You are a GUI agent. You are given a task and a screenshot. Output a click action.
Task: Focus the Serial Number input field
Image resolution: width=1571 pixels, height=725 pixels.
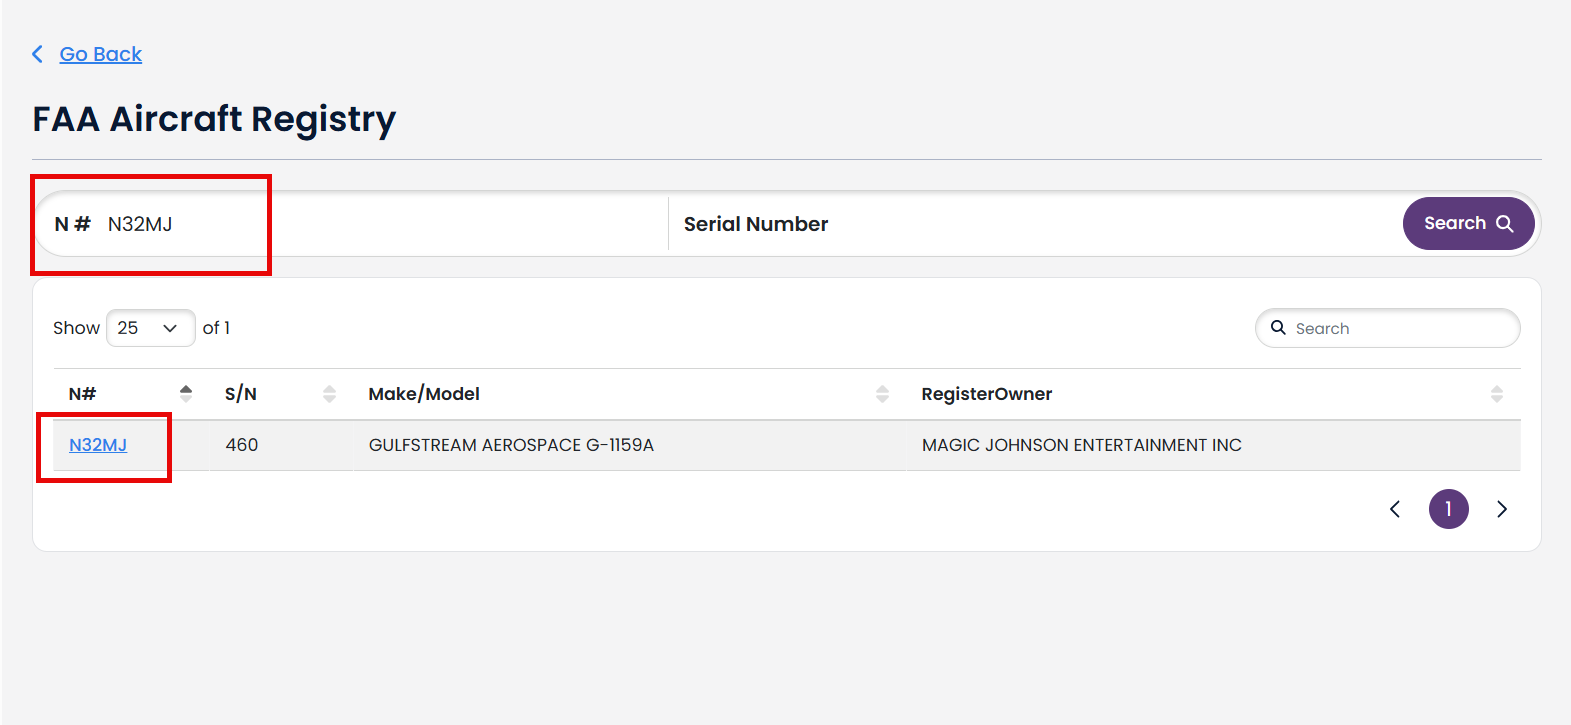point(1034,224)
